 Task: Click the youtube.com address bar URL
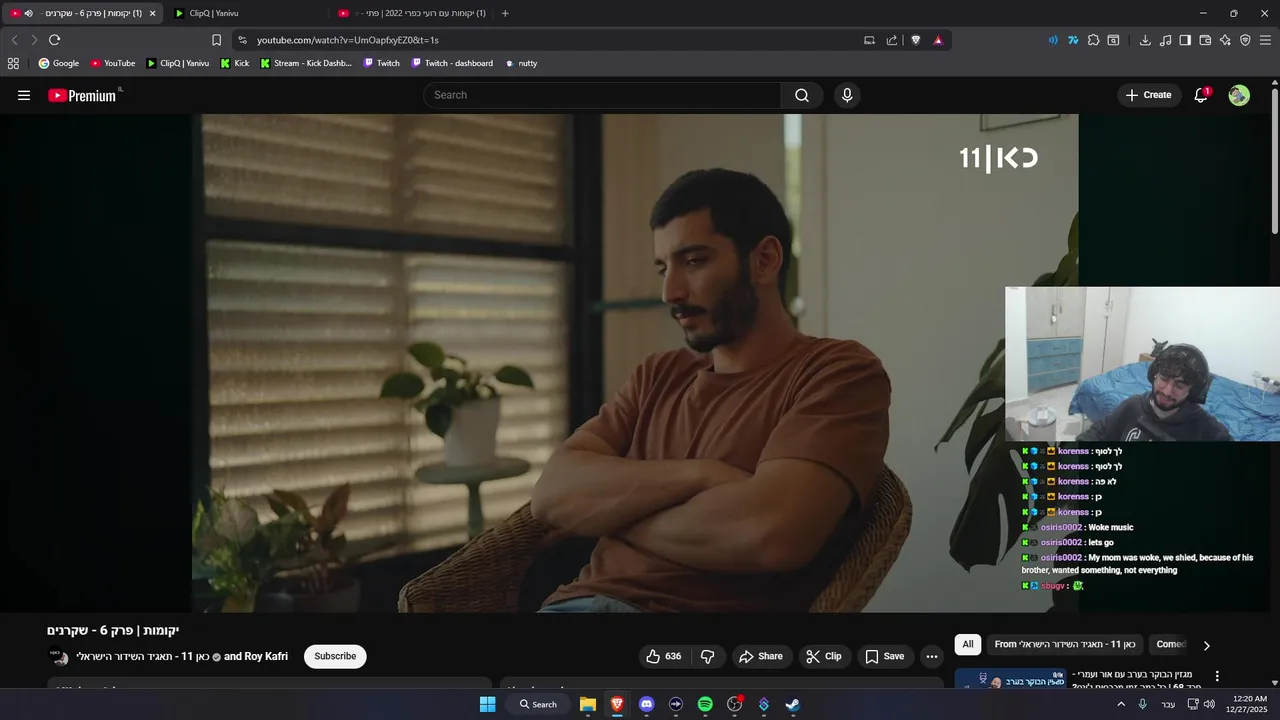348,40
